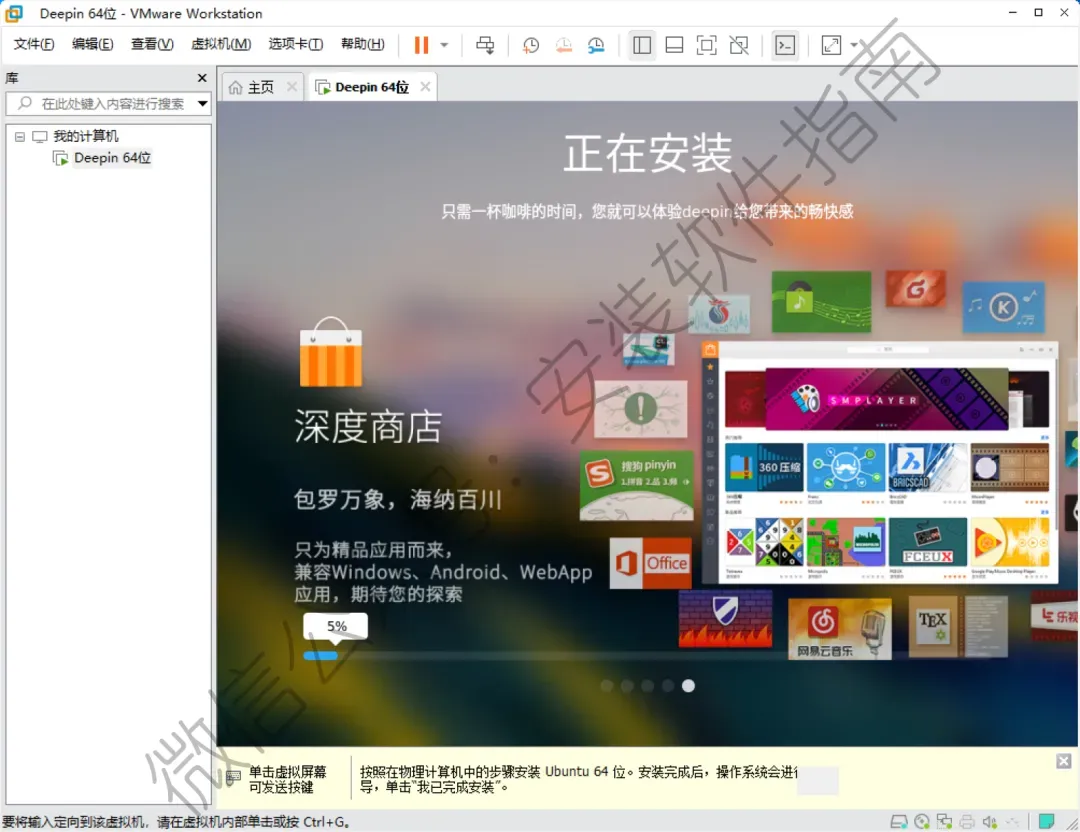This screenshot has width=1080, height=832.
Task: Close the 主页 tab
Action: (292, 87)
